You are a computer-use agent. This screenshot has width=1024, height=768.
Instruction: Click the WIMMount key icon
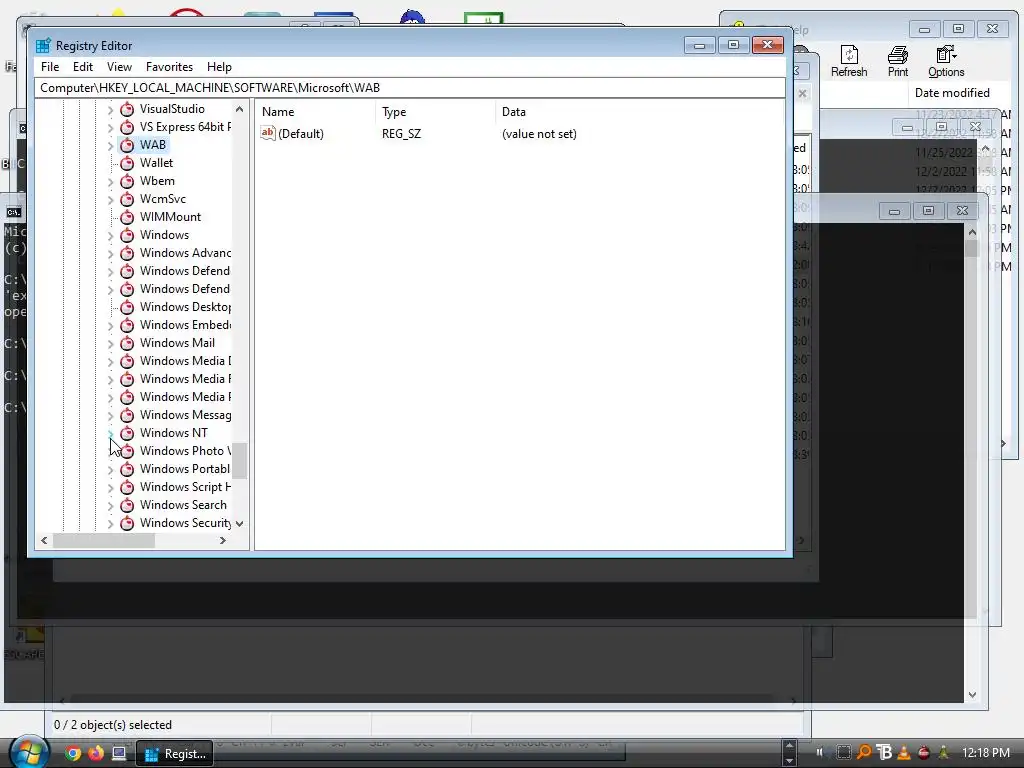127,217
